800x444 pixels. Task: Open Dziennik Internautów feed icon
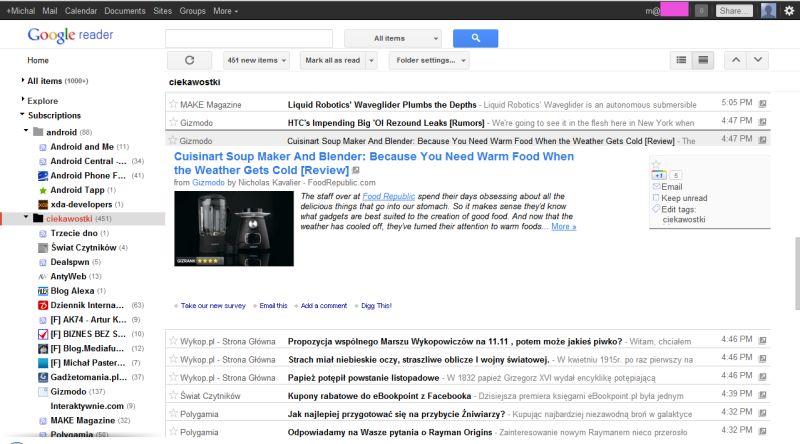[x=43, y=306]
